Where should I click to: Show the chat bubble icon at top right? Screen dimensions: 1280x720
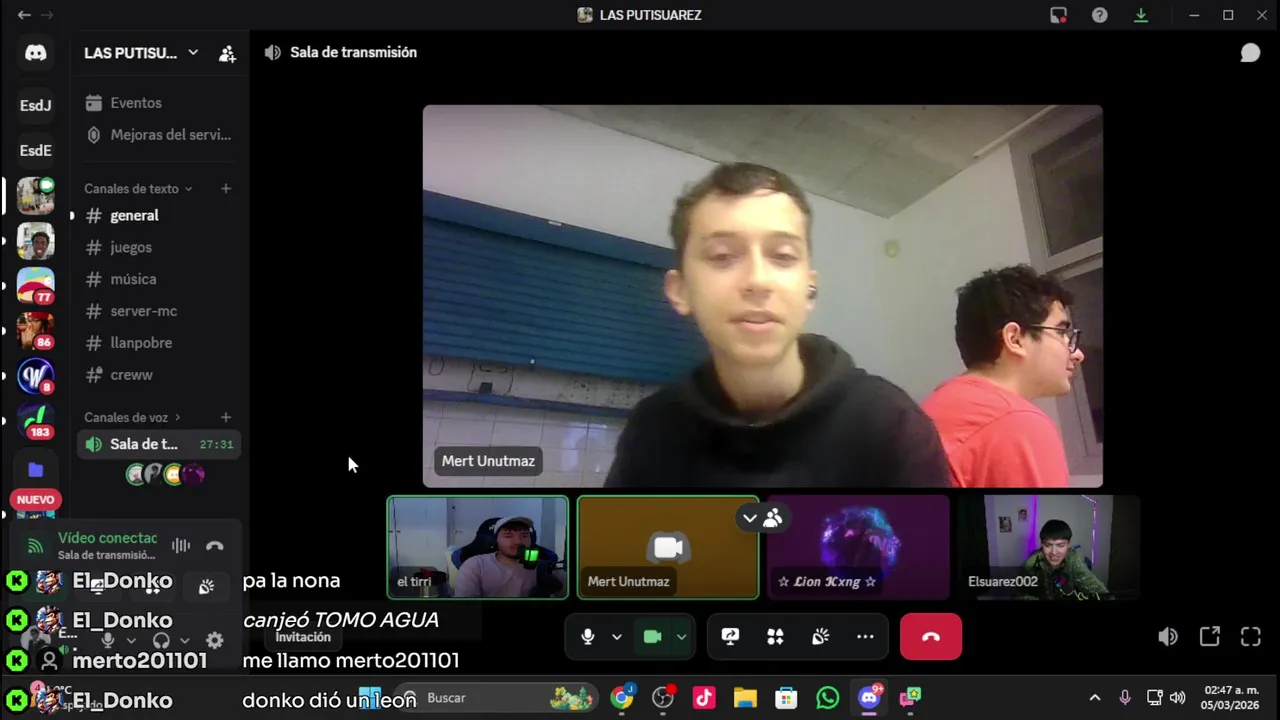pos(1250,53)
